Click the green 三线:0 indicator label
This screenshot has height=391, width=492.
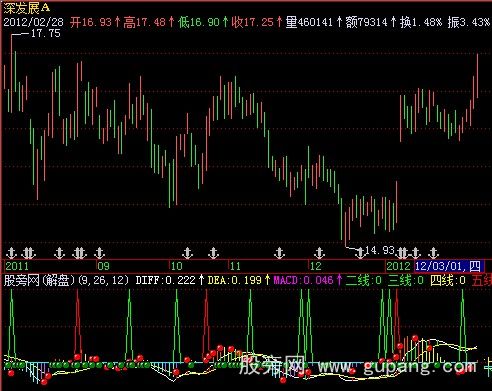coord(406,280)
